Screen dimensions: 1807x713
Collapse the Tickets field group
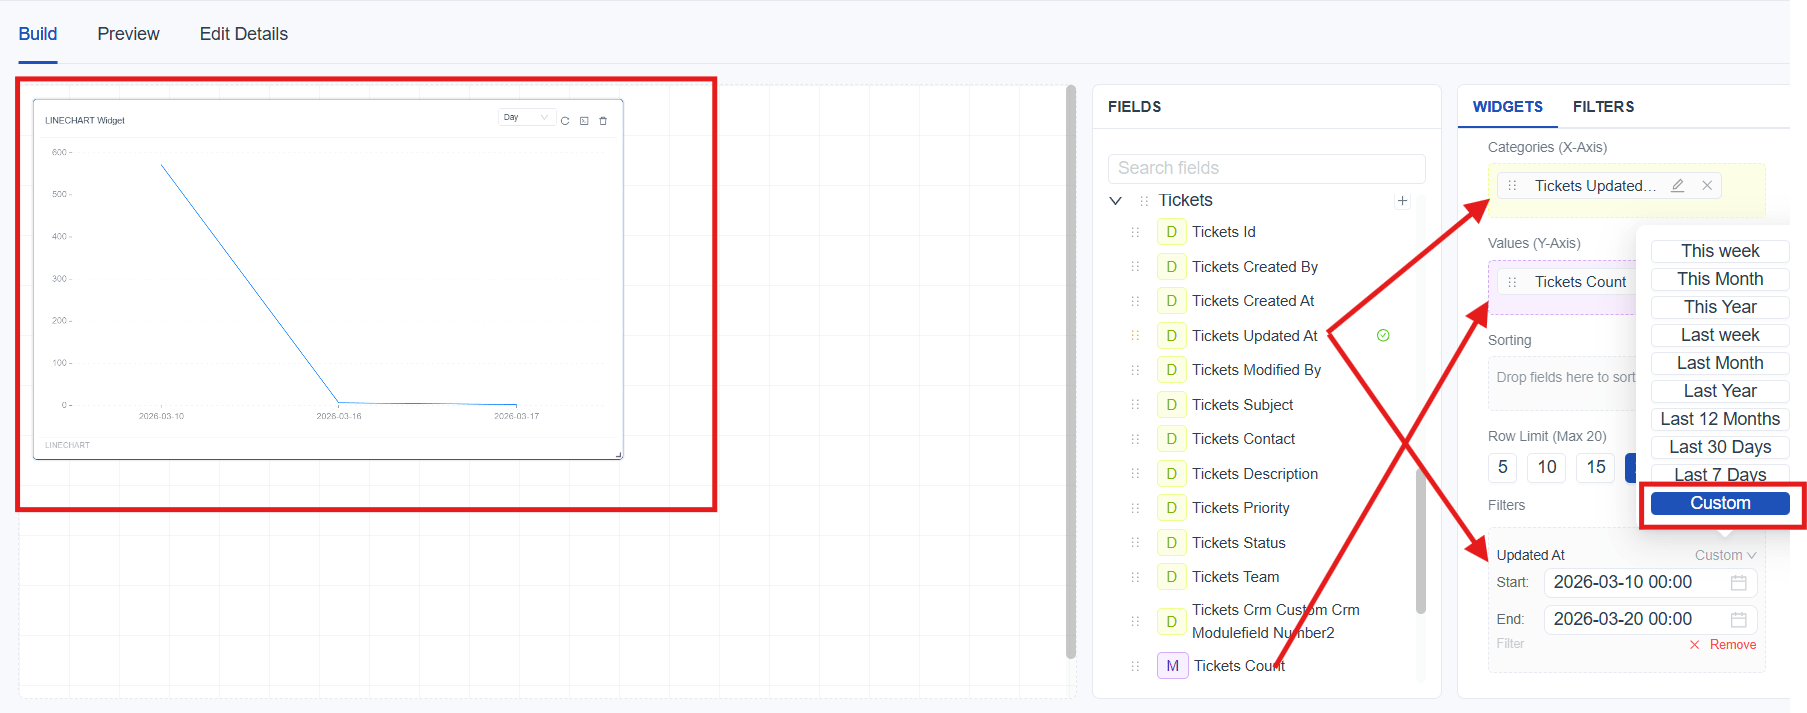pyautogui.click(x=1116, y=201)
